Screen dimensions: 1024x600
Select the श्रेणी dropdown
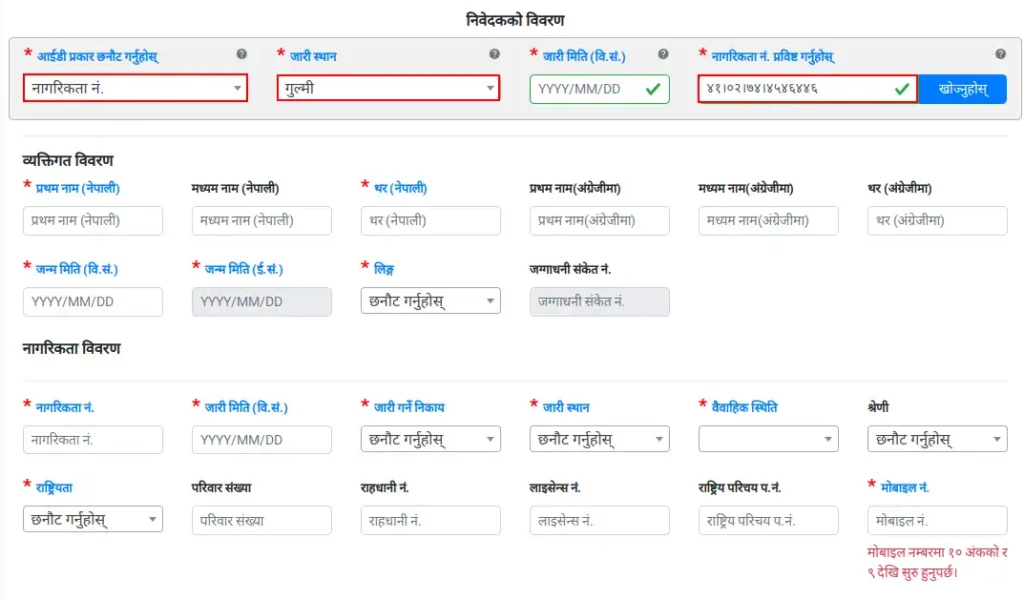(937, 439)
